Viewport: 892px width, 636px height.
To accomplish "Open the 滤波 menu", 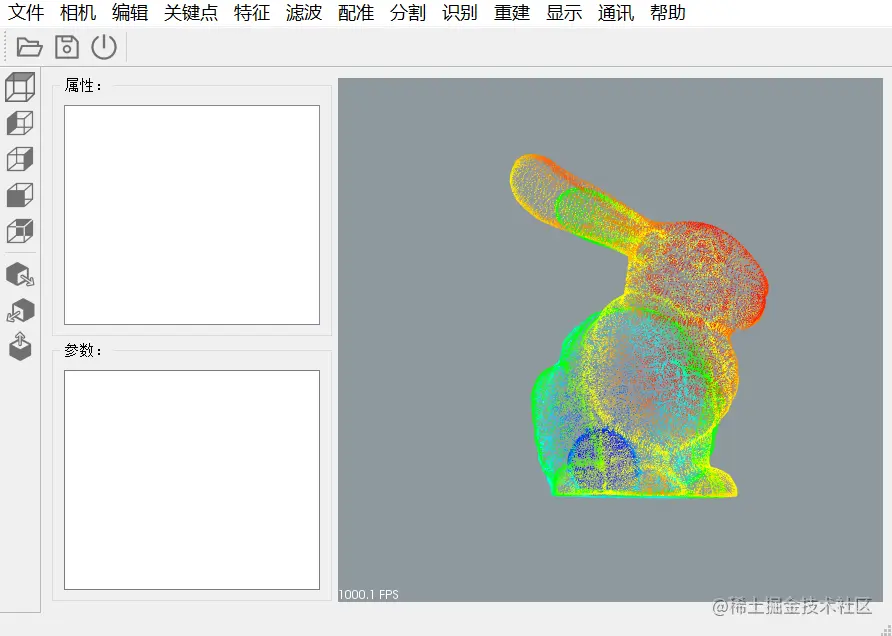I will point(304,13).
